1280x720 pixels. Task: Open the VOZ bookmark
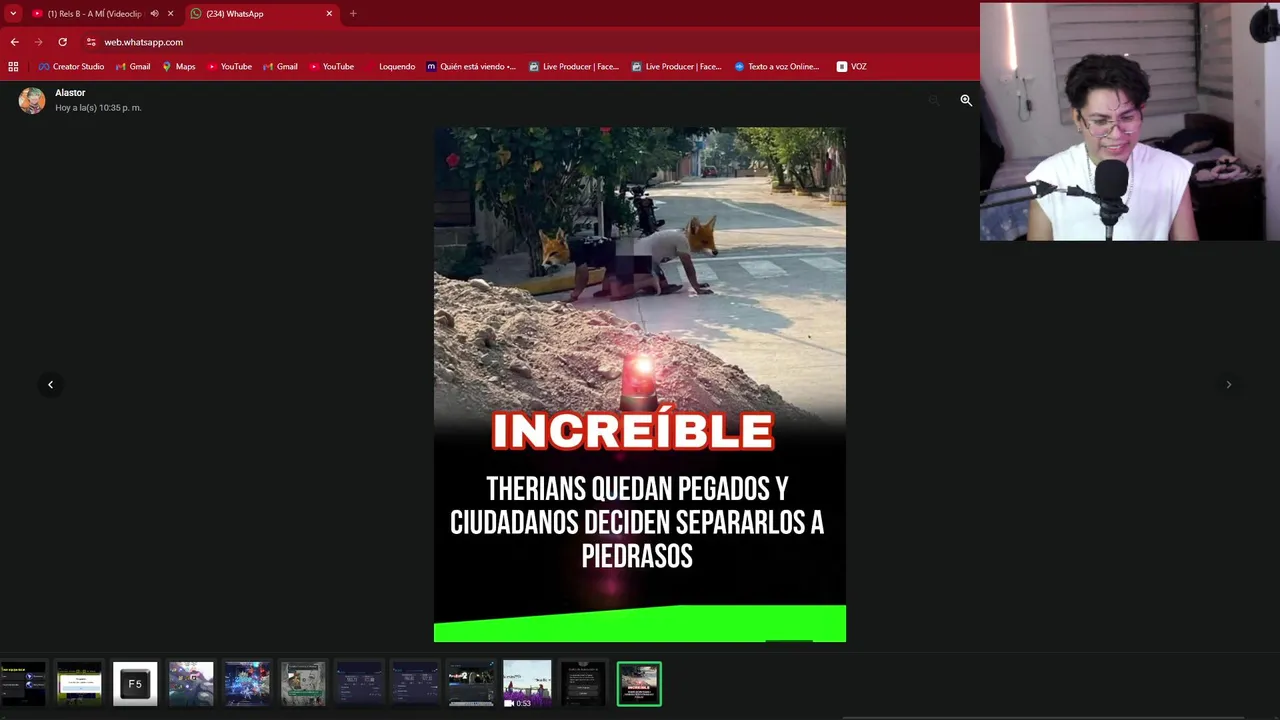coord(852,67)
